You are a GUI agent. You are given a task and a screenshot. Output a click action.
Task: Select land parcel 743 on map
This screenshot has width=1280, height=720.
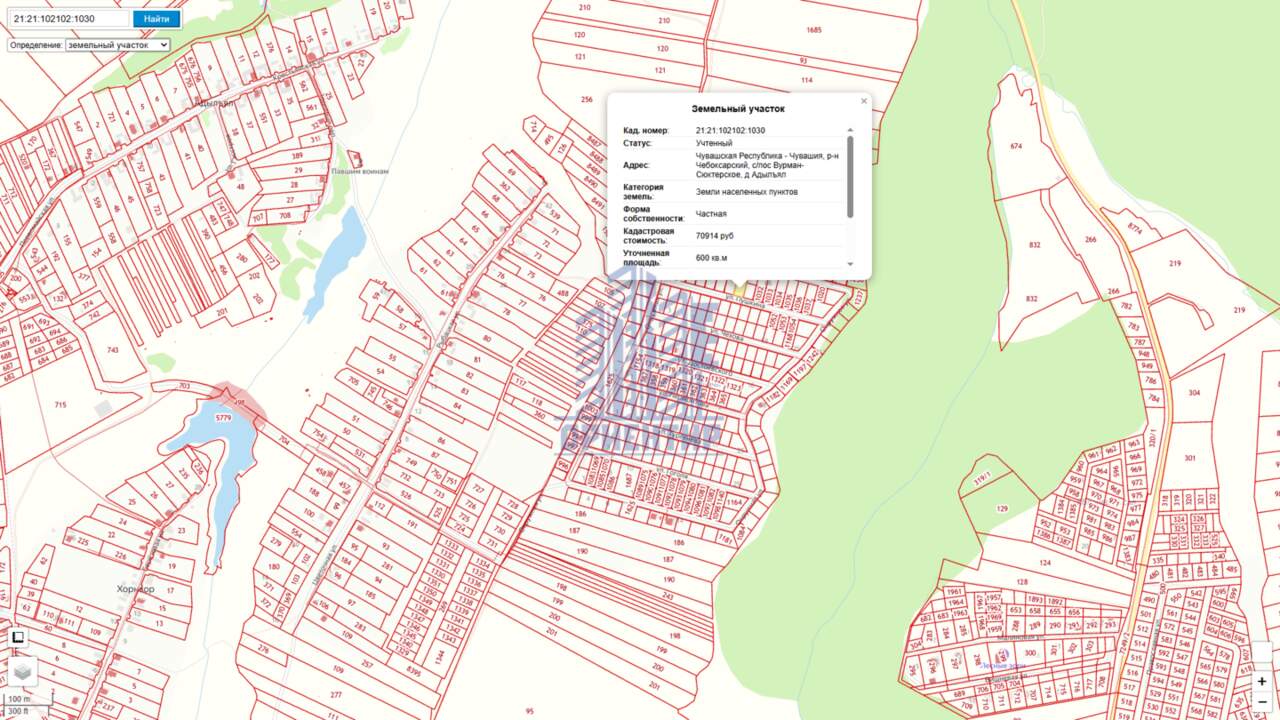[x=111, y=349]
